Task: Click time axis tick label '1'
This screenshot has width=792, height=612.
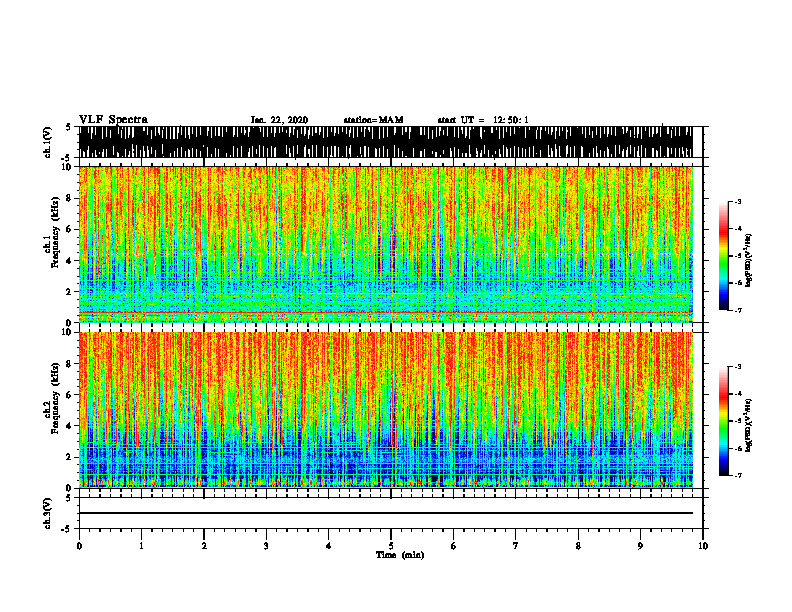Action: [141, 546]
